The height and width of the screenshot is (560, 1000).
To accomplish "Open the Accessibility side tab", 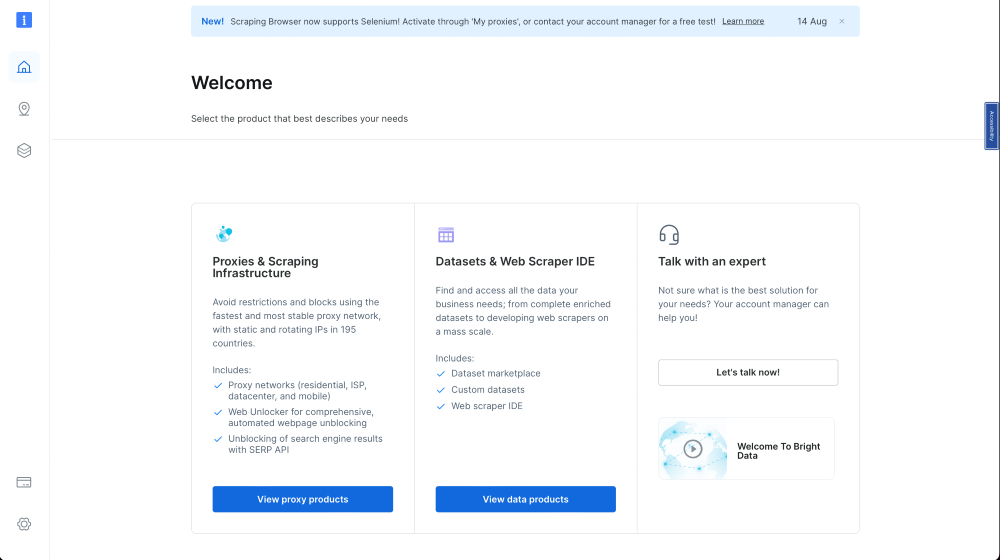I will pyautogui.click(x=991, y=126).
